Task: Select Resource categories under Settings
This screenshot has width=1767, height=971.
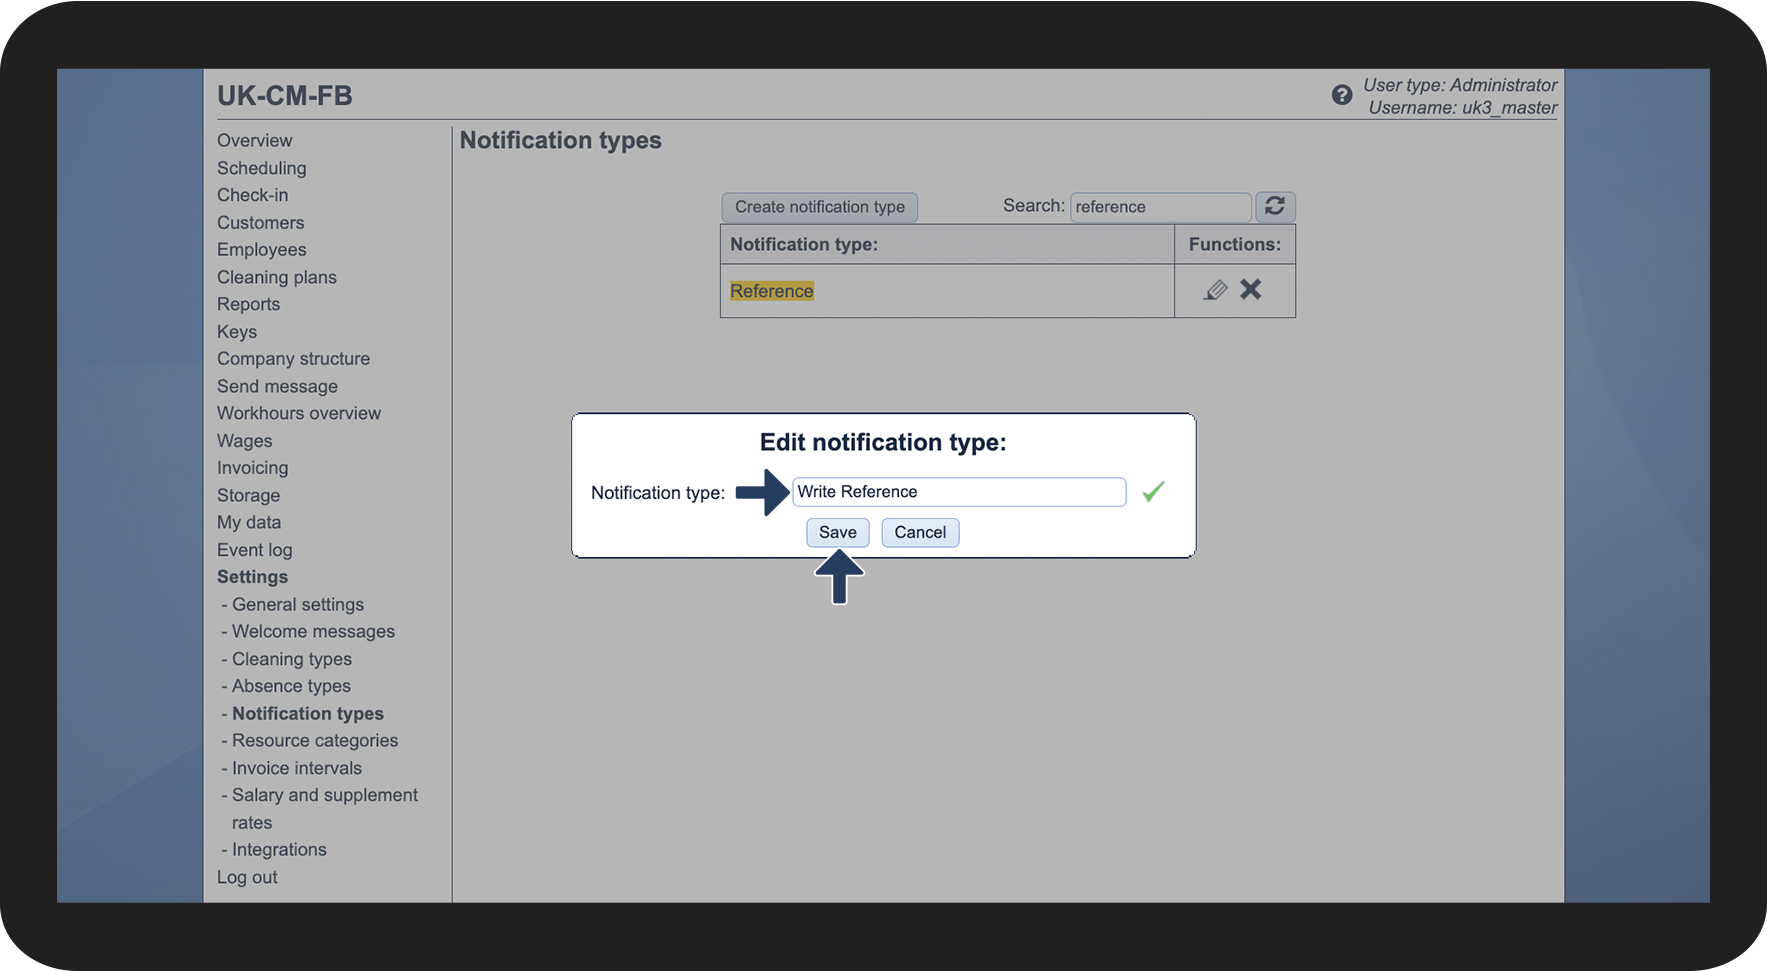Action: 314,740
